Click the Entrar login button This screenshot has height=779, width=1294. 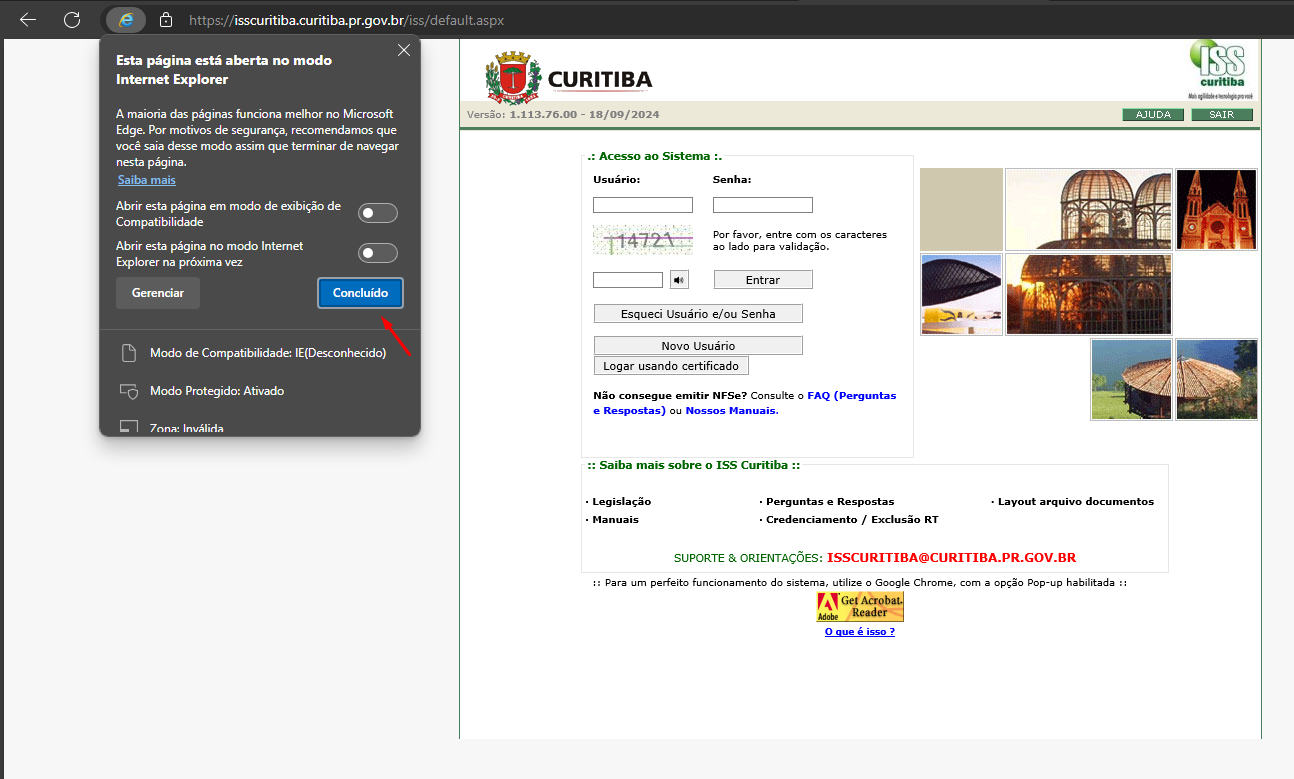point(763,280)
